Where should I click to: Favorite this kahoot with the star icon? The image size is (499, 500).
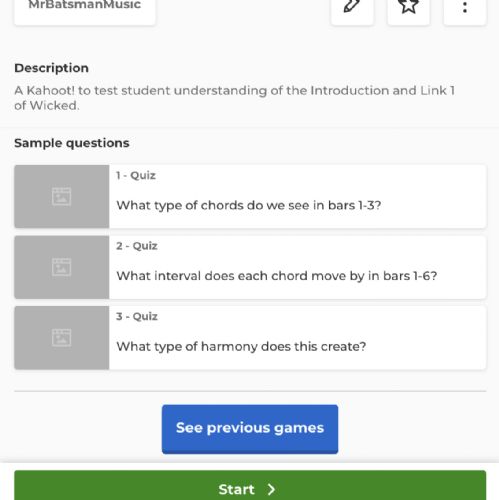(x=408, y=7)
